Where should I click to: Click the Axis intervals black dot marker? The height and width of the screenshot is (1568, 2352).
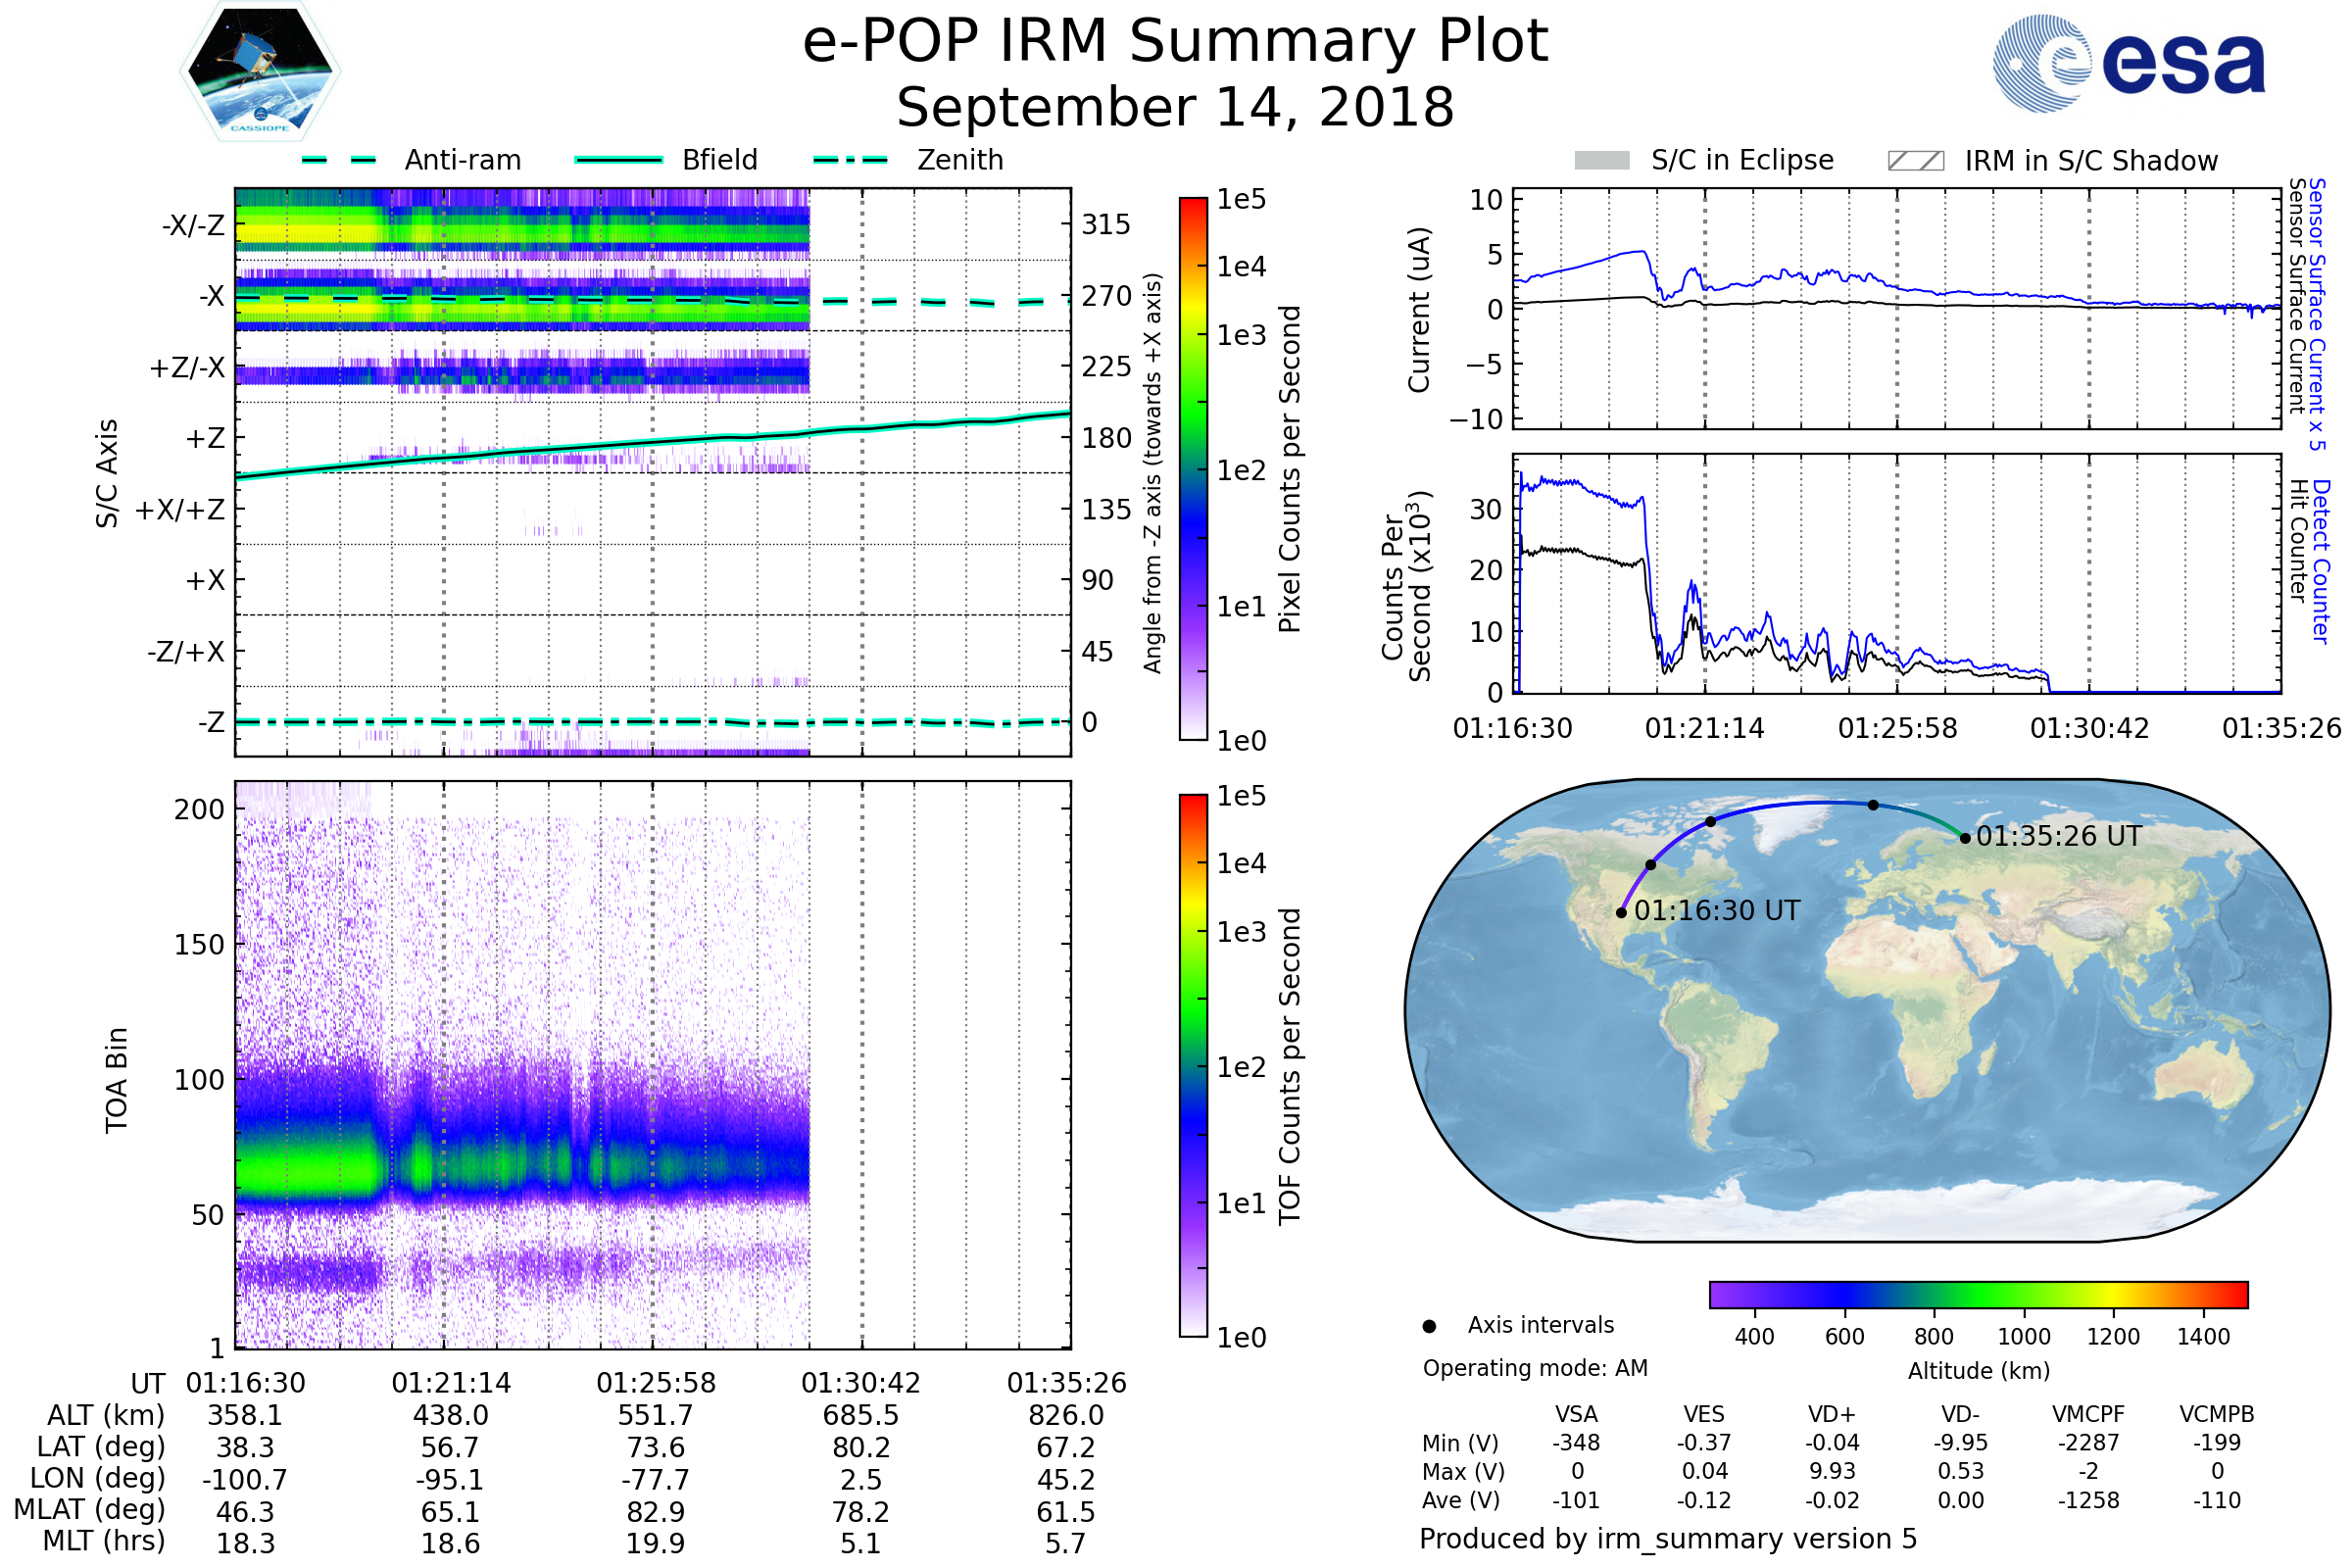1429,1326
